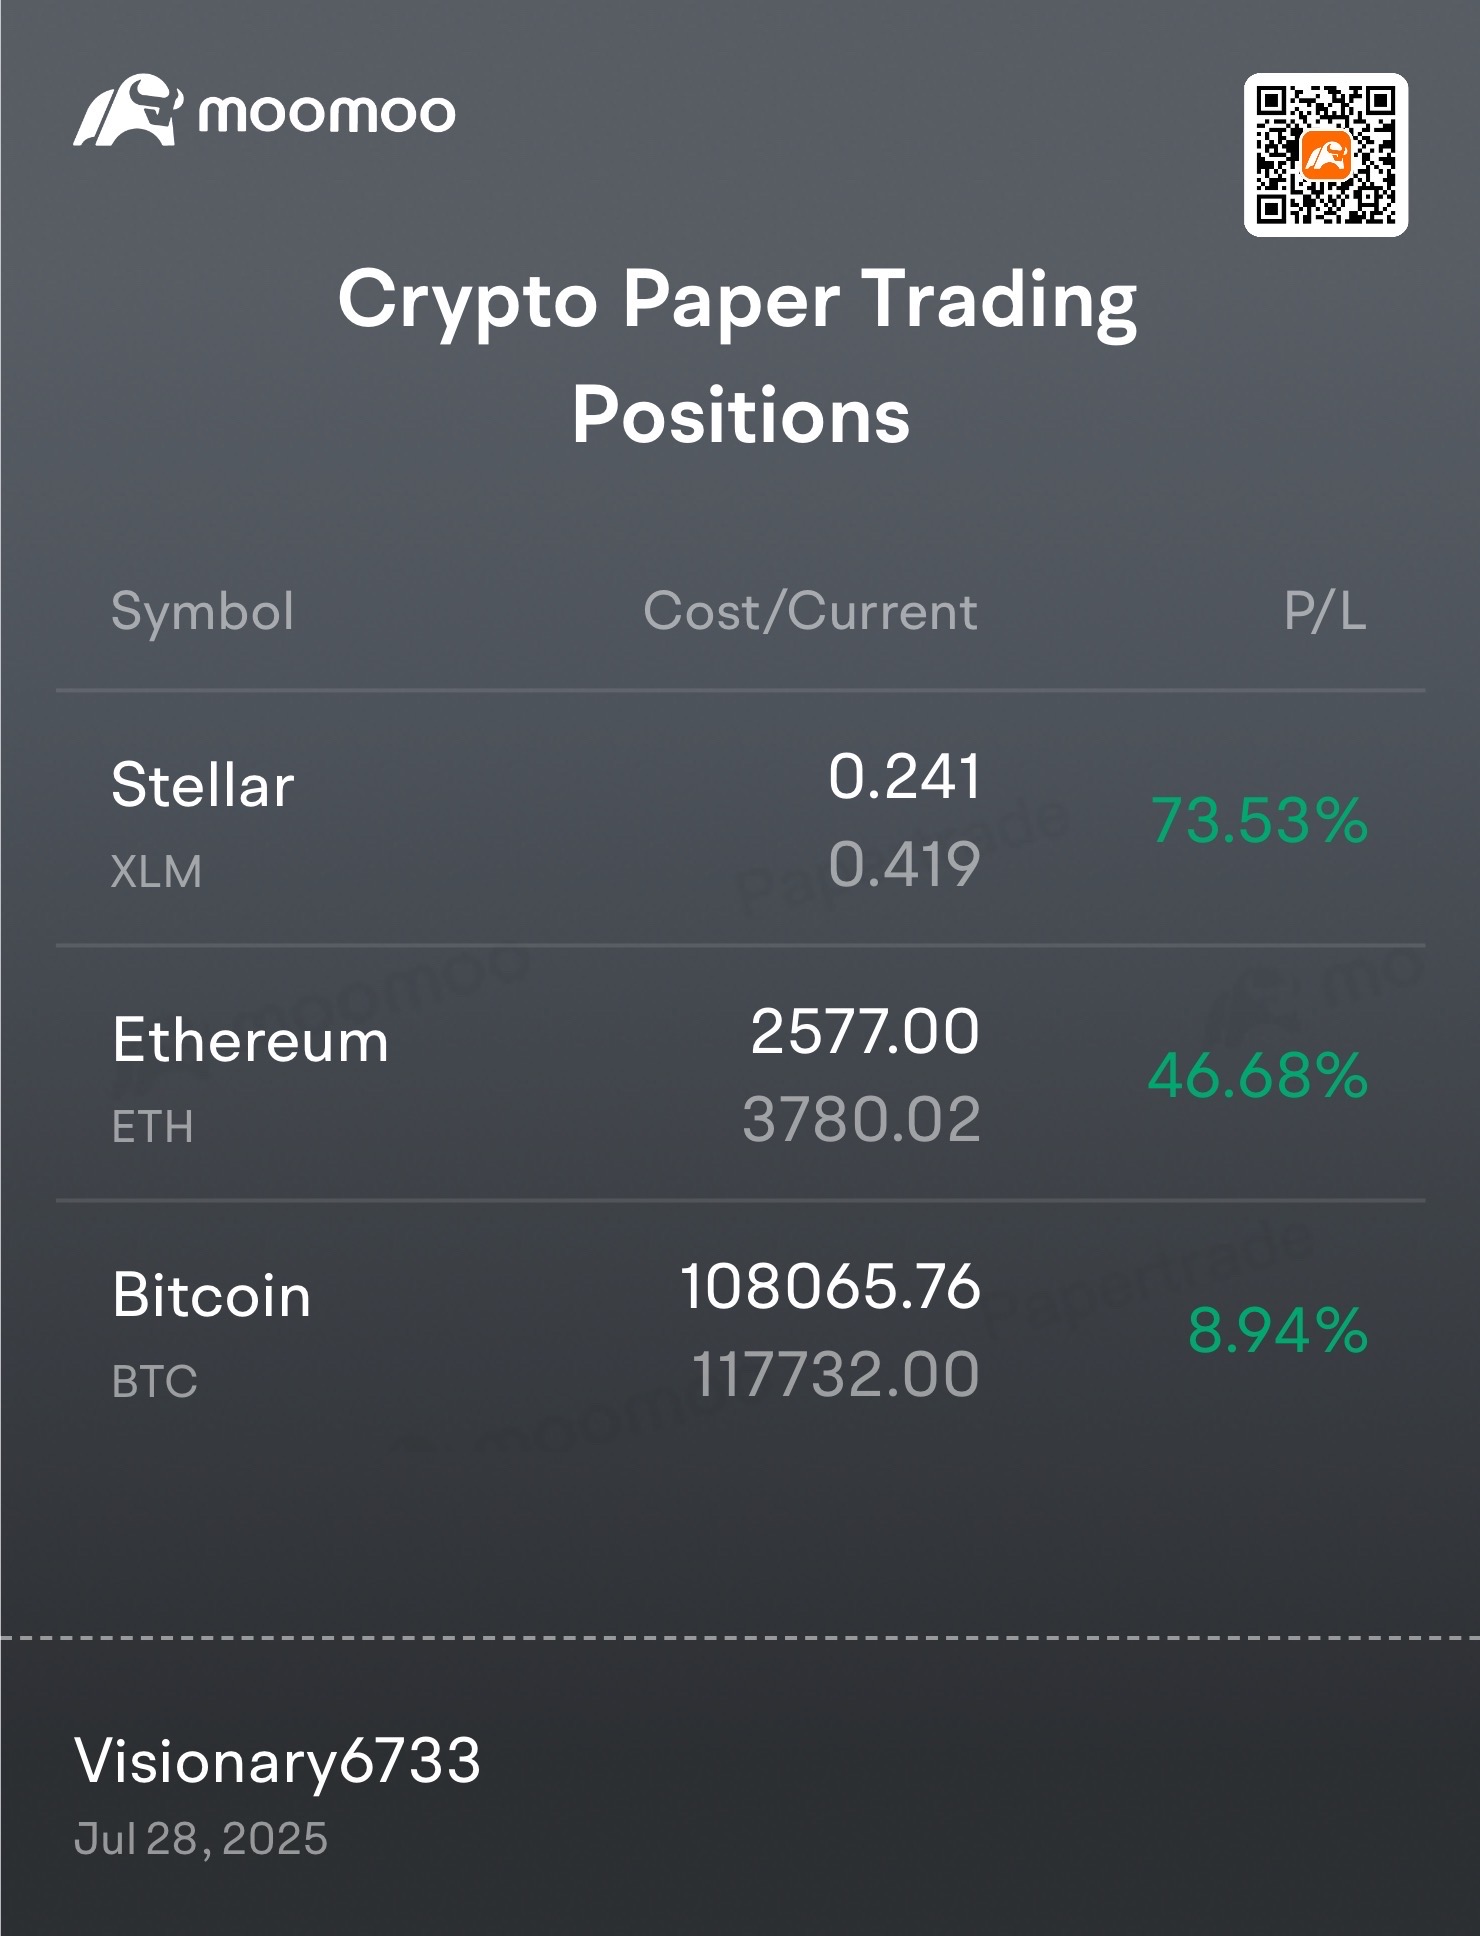Select the Symbol column header
This screenshot has height=1936, width=1480.
pos(203,611)
